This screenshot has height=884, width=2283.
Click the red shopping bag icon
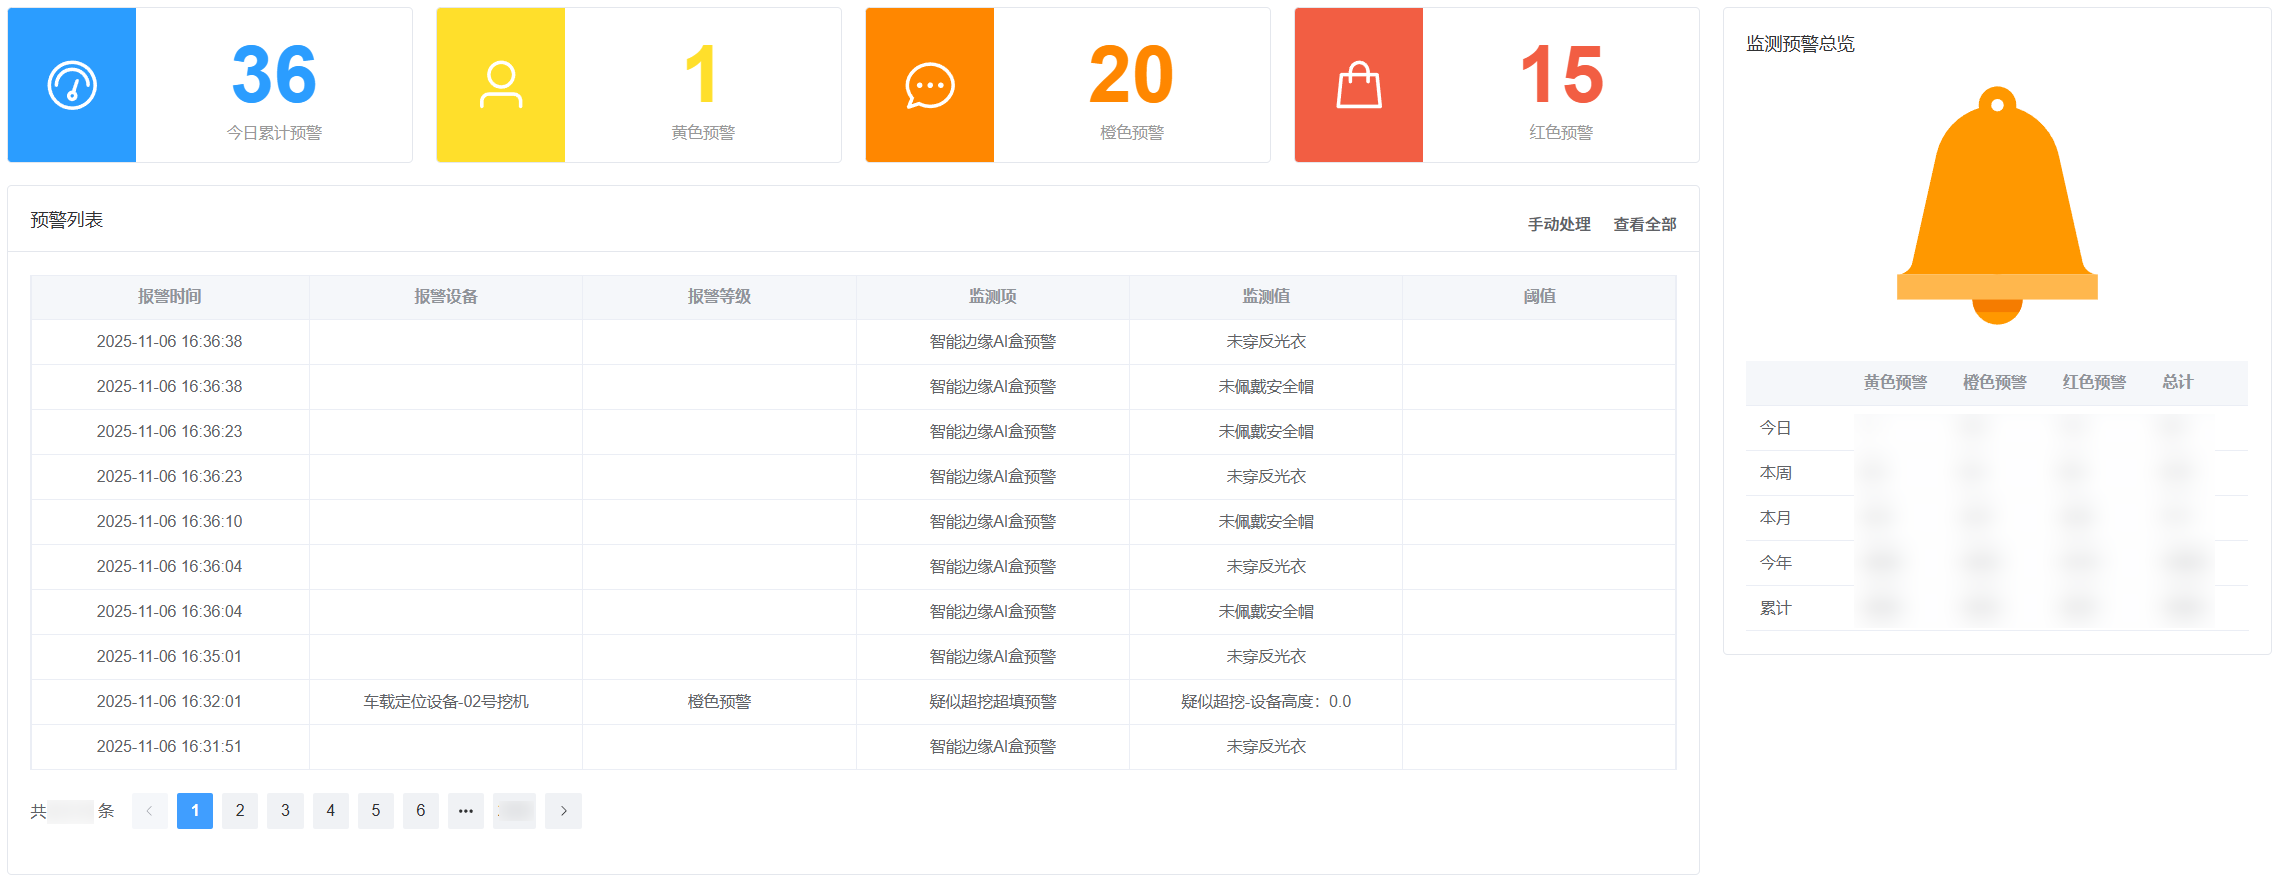(1359, 86)
